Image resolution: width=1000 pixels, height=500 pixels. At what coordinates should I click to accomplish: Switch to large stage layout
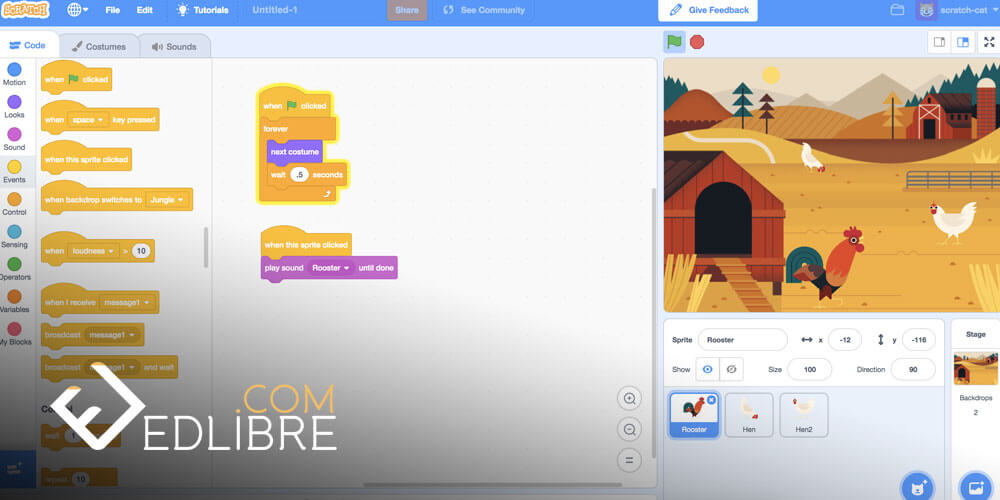coord(963,42)
